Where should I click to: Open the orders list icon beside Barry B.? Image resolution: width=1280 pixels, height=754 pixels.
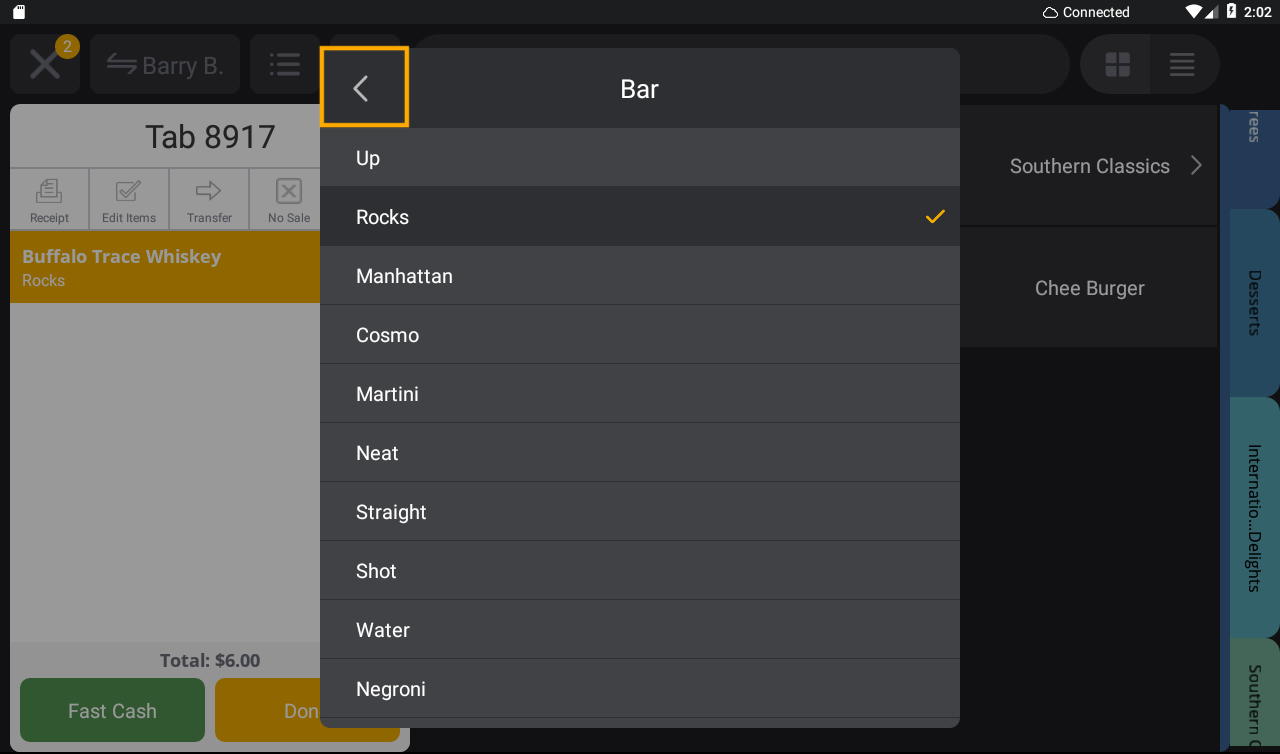285,64
